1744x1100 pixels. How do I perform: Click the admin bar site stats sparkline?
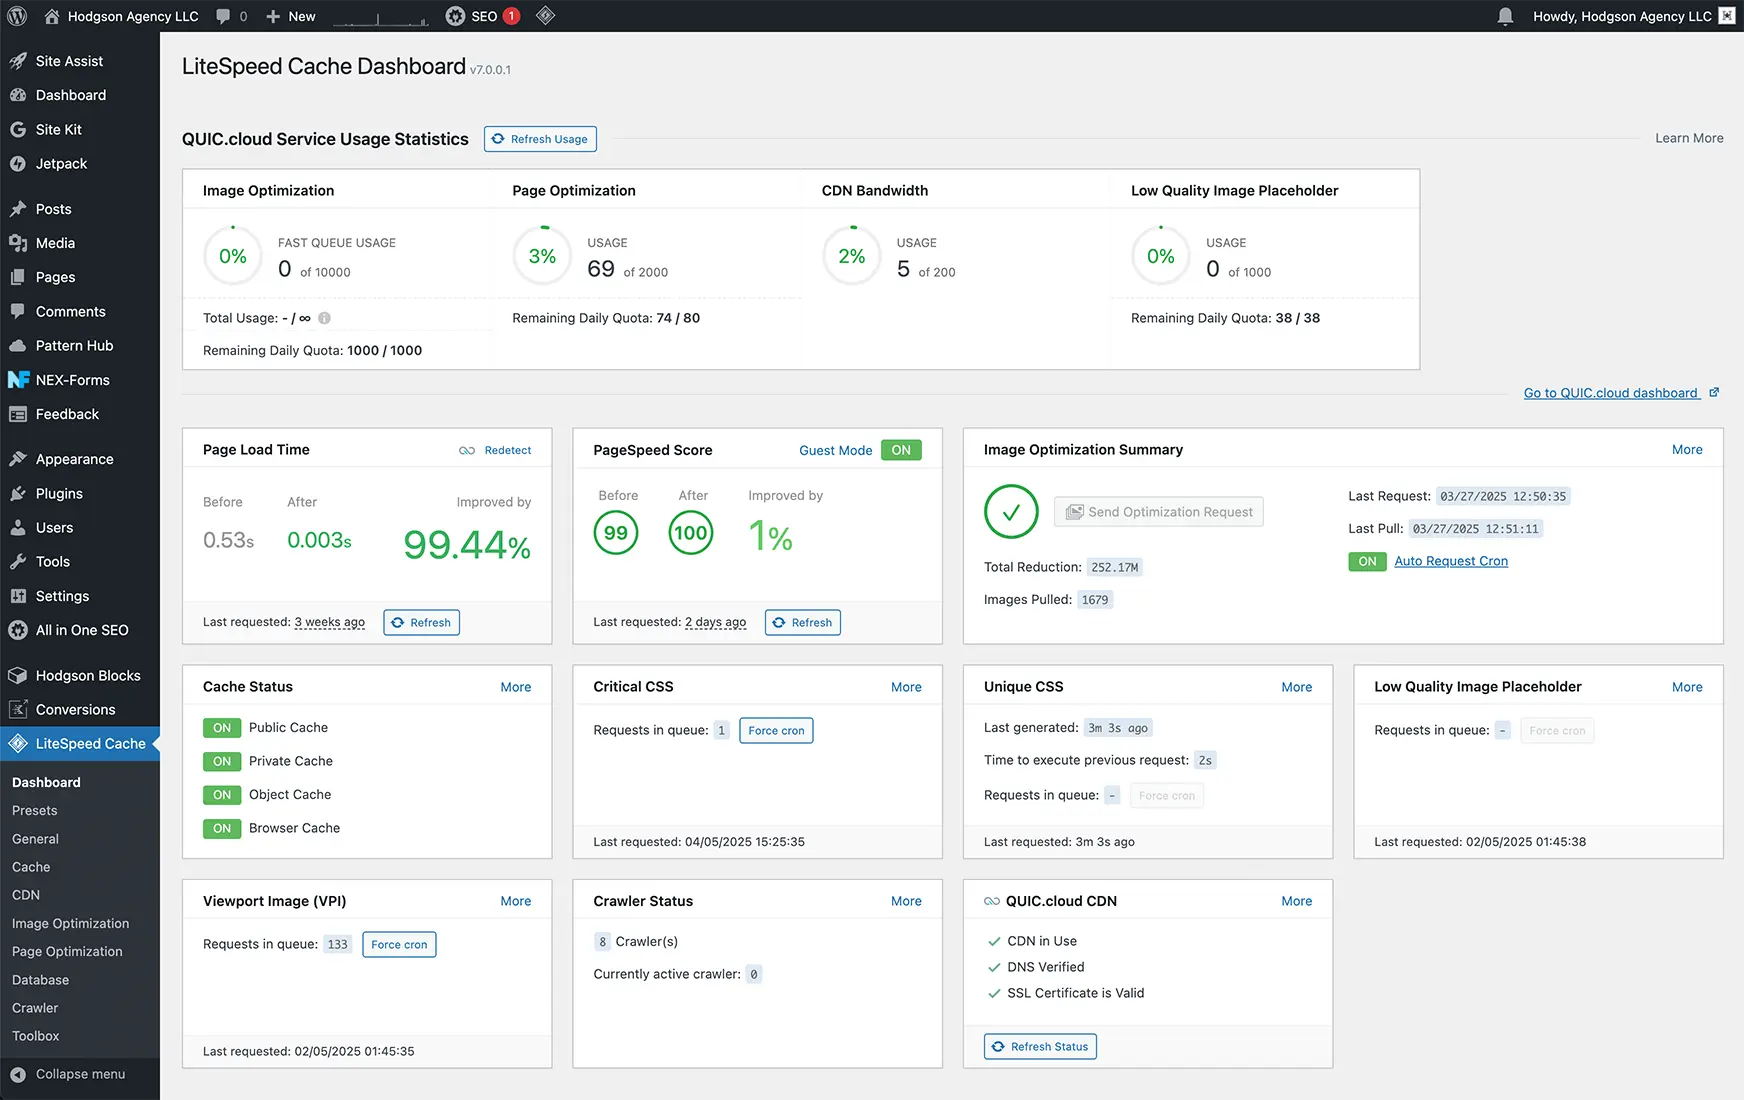(x=380, y=17)
